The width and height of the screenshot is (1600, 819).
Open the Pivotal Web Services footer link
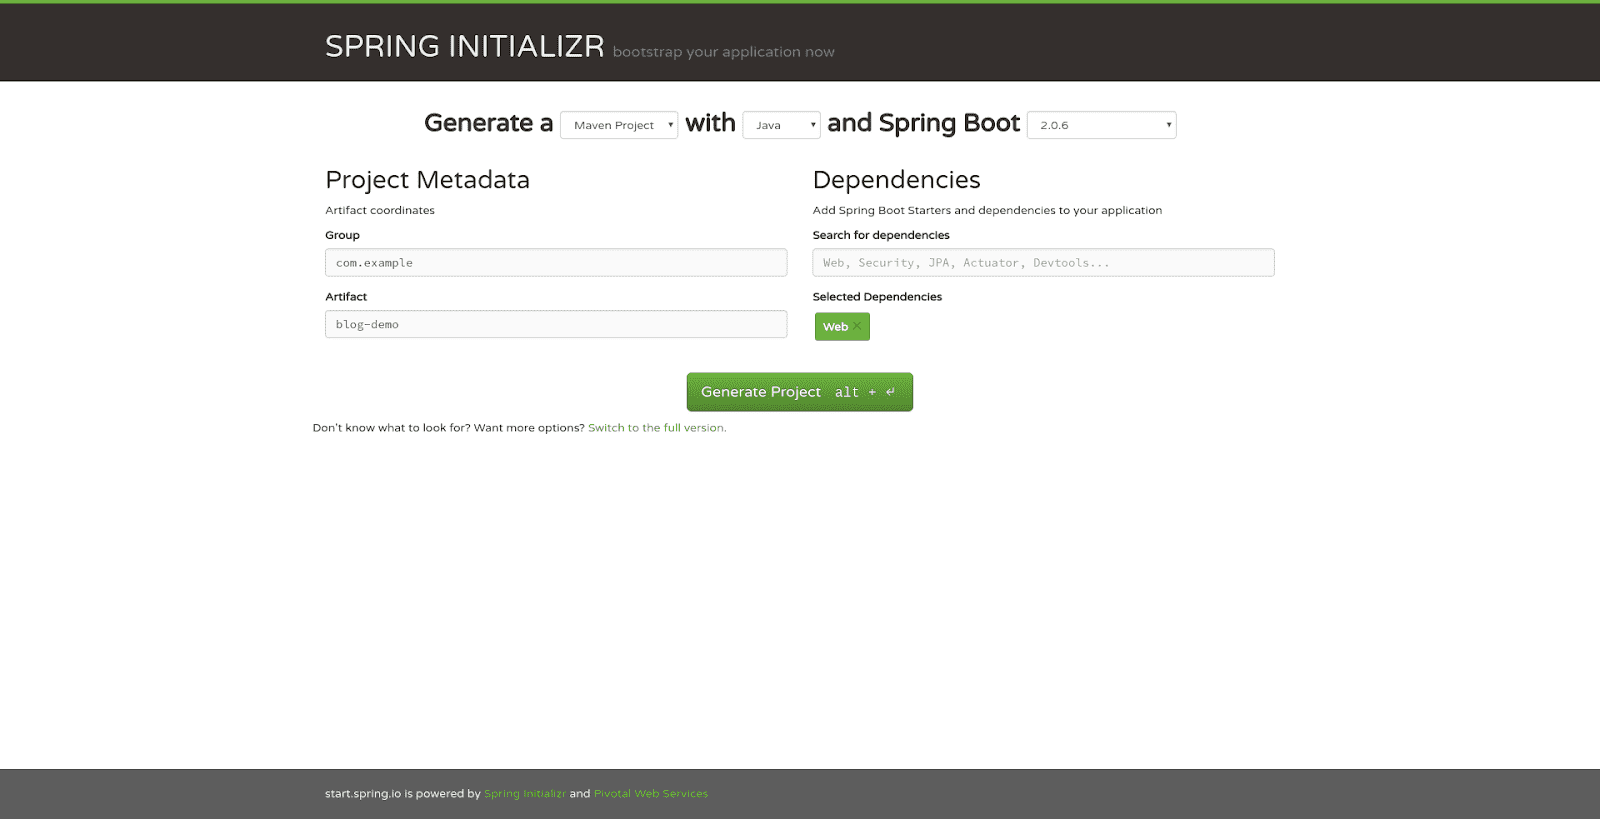tap(650, 794)
